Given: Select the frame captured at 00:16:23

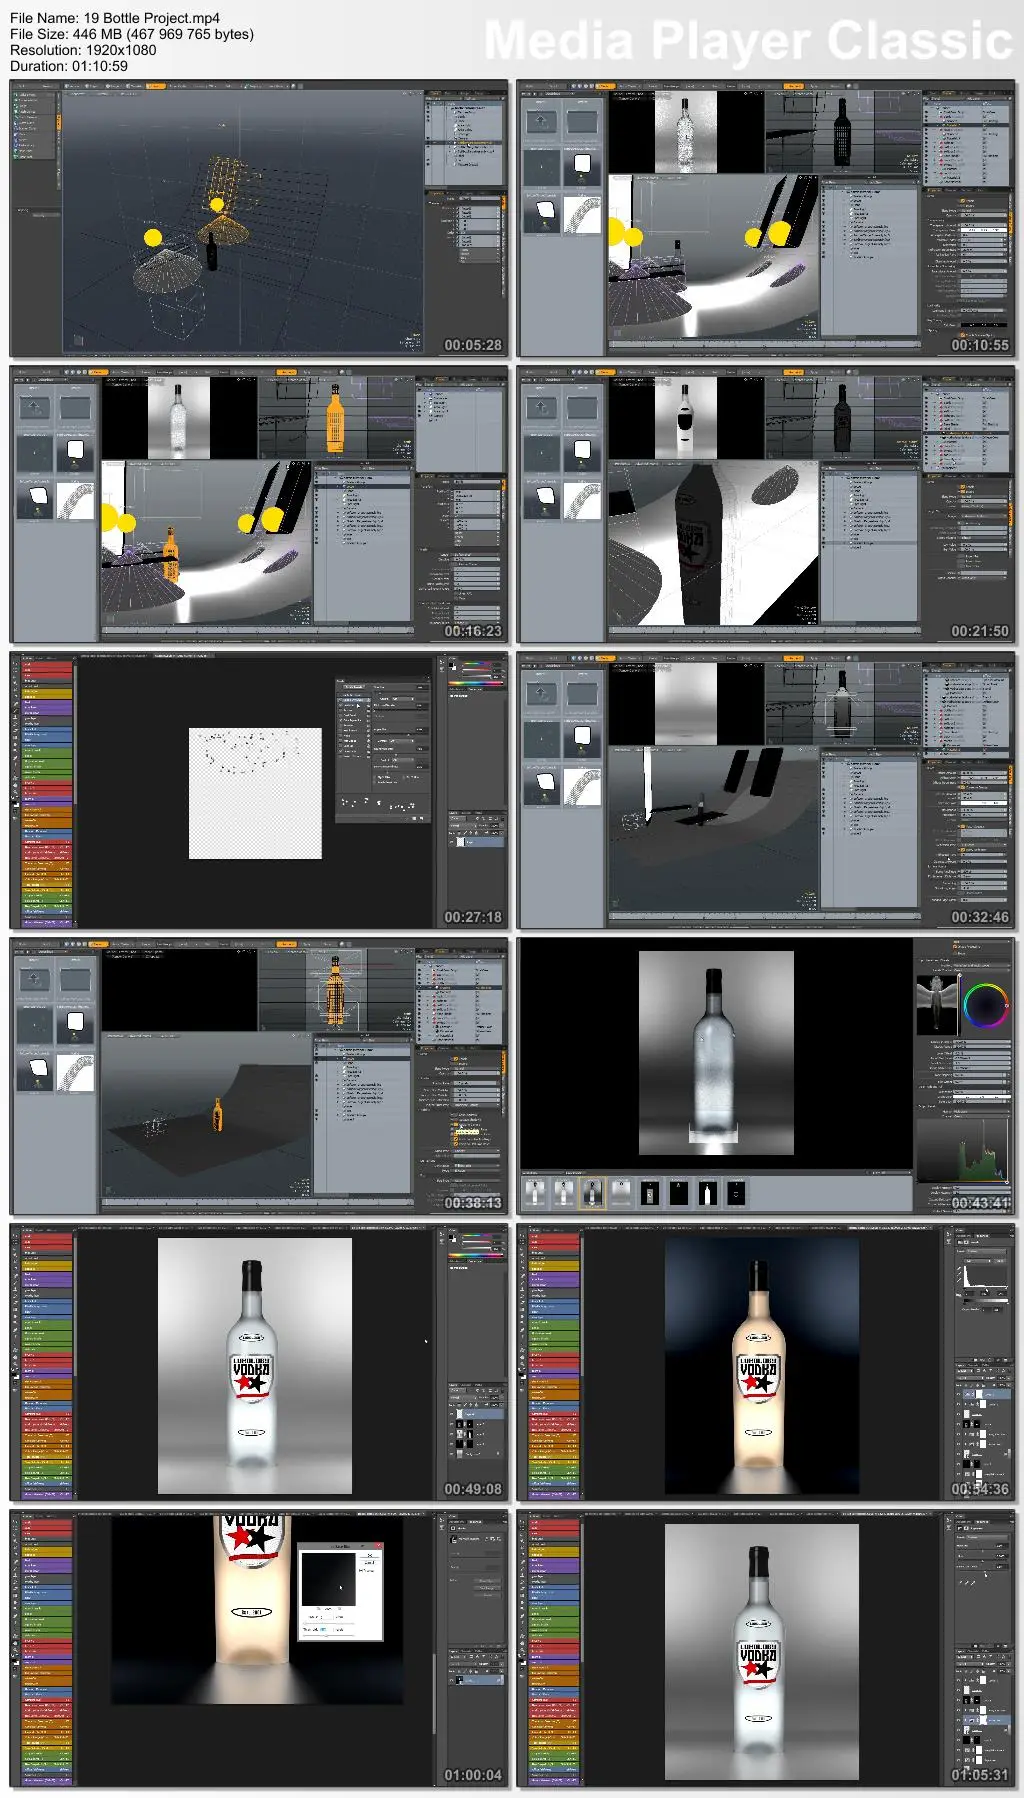Looking at the screenshot, I should tap(260, 504).
